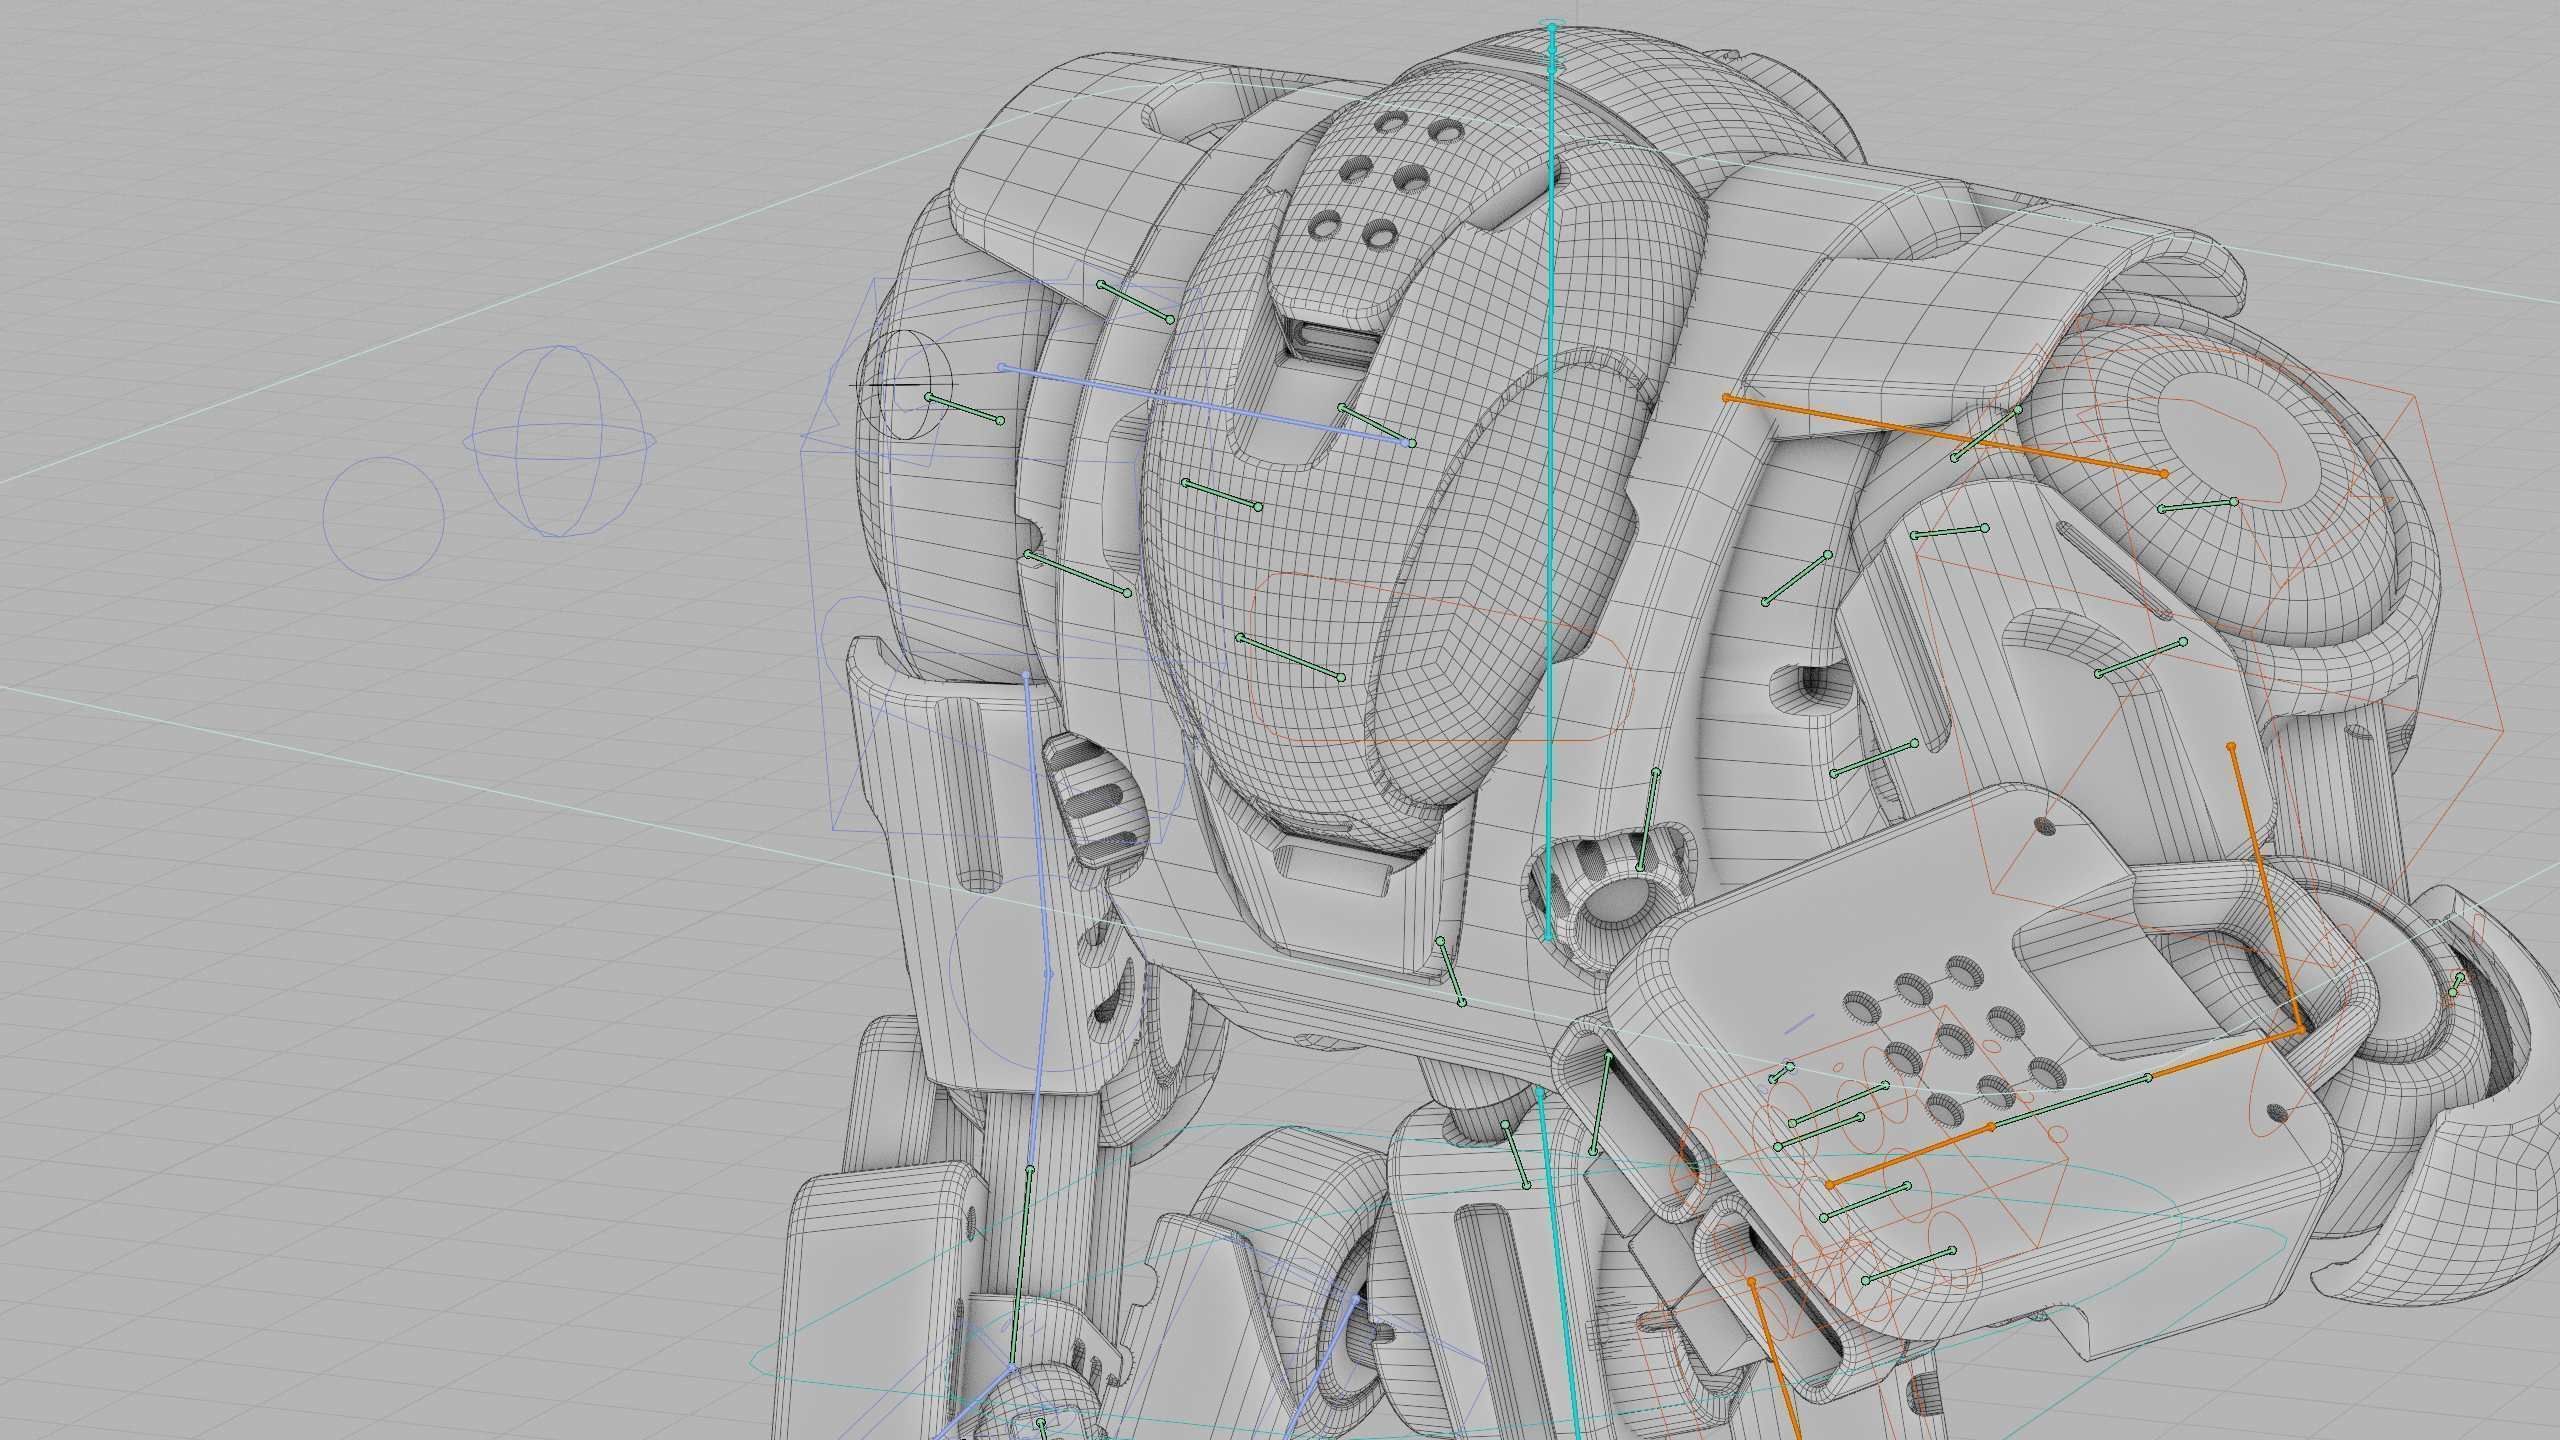Select the flat blue circle control beside the sphere
2560x1440 pixels.
point(383,518)
